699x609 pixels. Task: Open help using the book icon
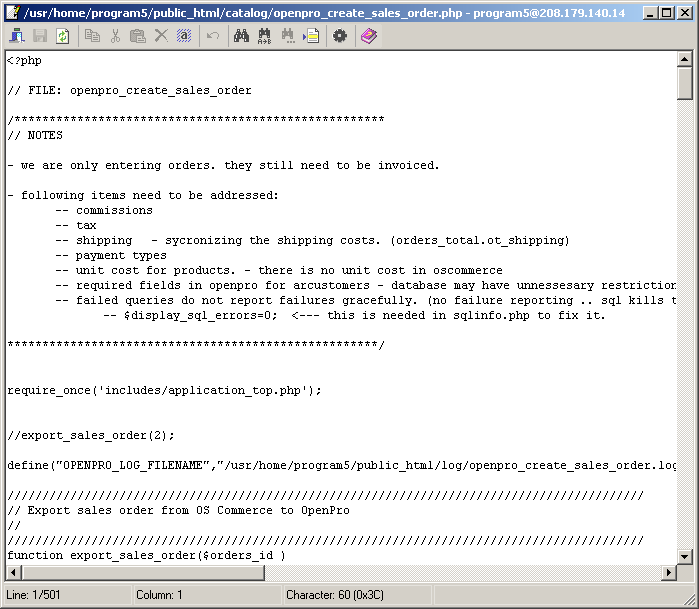(x=369, y=36)
